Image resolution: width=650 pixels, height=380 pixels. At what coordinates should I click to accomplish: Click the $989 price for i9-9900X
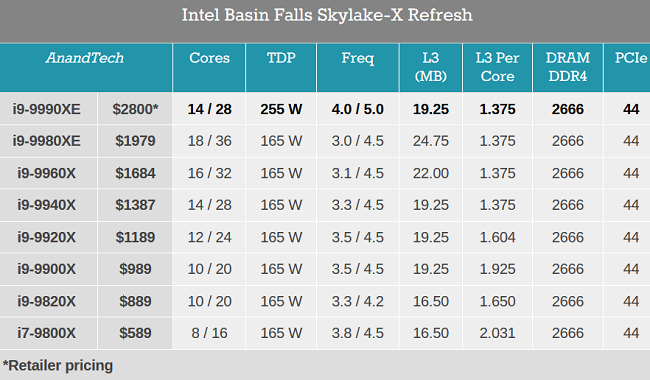135,269
